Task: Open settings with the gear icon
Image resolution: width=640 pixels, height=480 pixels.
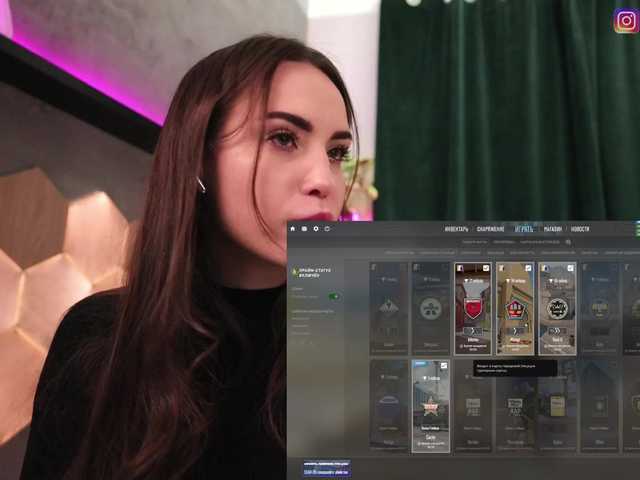Action: (x=316, y=229)
